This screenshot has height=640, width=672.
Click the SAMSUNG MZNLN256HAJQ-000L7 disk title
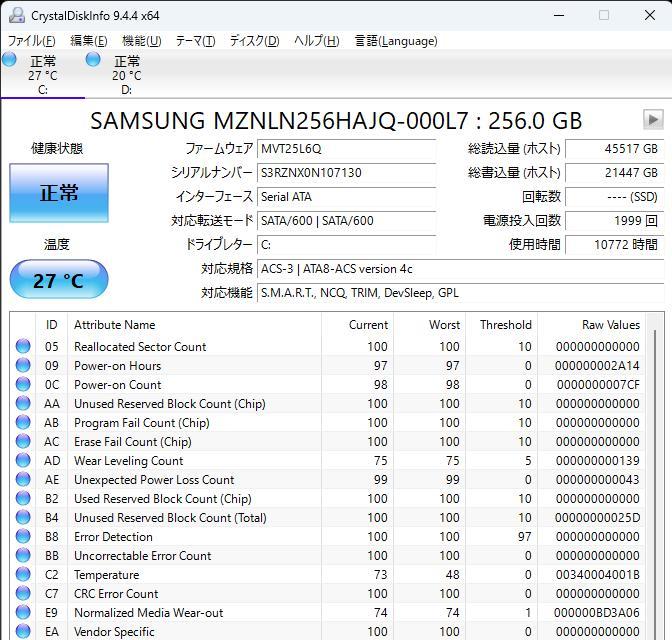point(336,121)
